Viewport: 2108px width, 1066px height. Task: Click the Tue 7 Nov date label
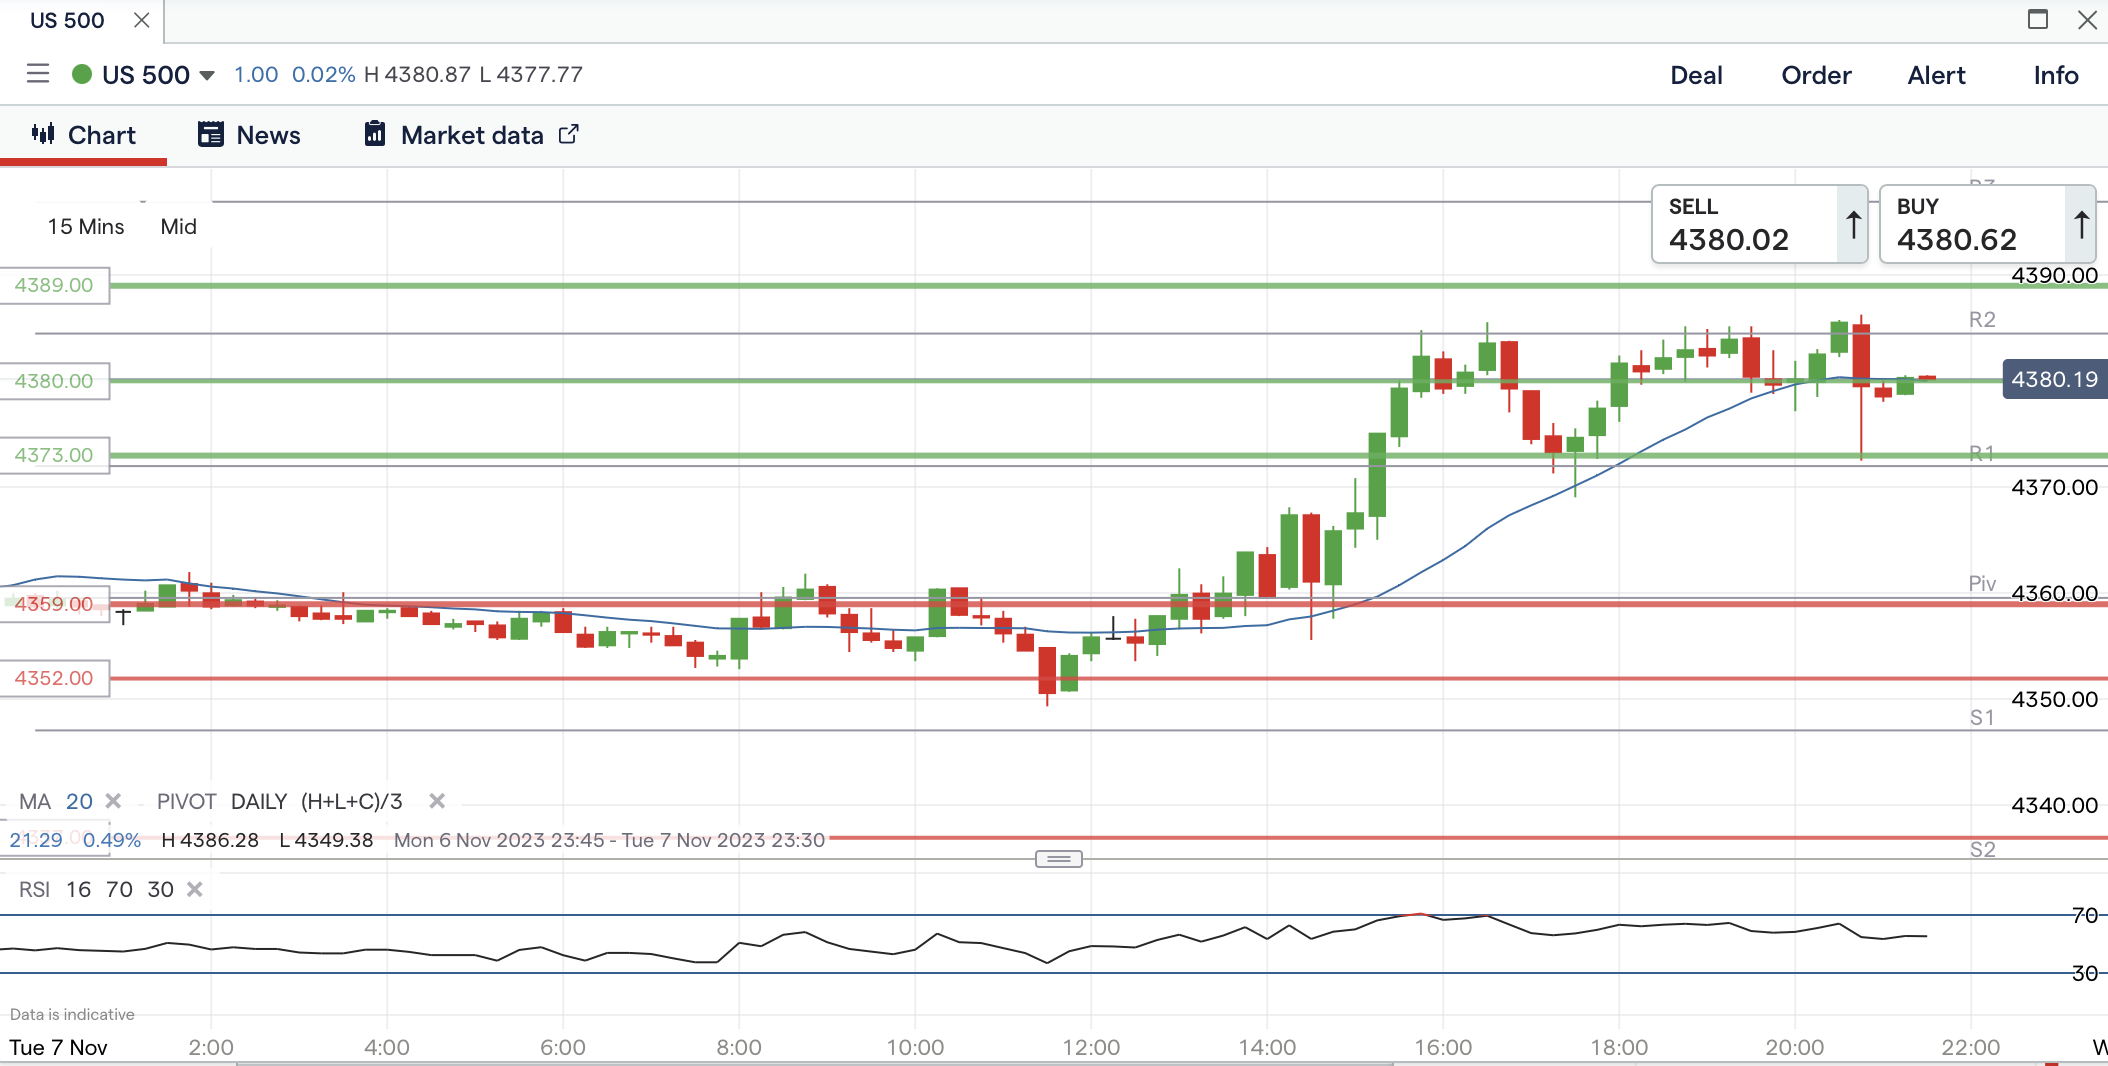tap(58, 1047)
